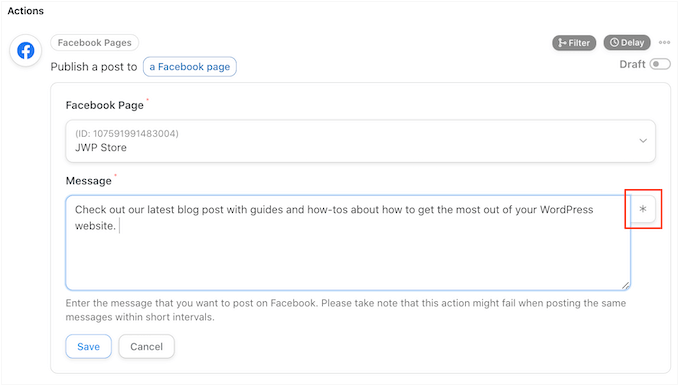This screenshot has width=680, height=387.
Task: Cancel editing the action
Action: coord(147,346)
